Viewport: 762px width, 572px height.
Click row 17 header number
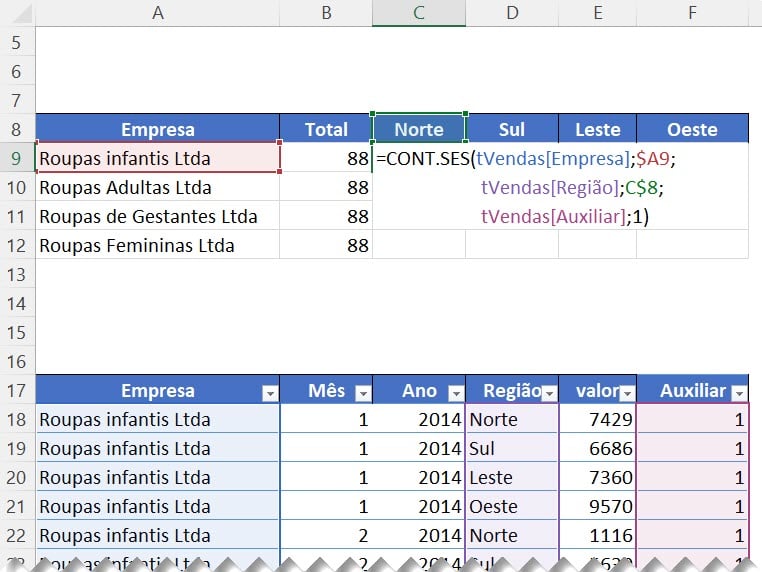coord(17,390)
